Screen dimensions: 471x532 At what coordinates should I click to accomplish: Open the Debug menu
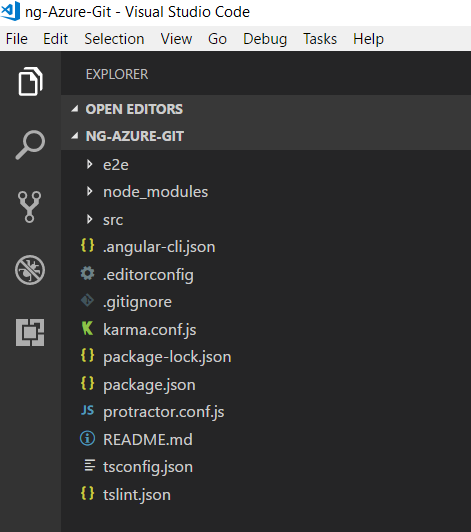pos(265,39)
